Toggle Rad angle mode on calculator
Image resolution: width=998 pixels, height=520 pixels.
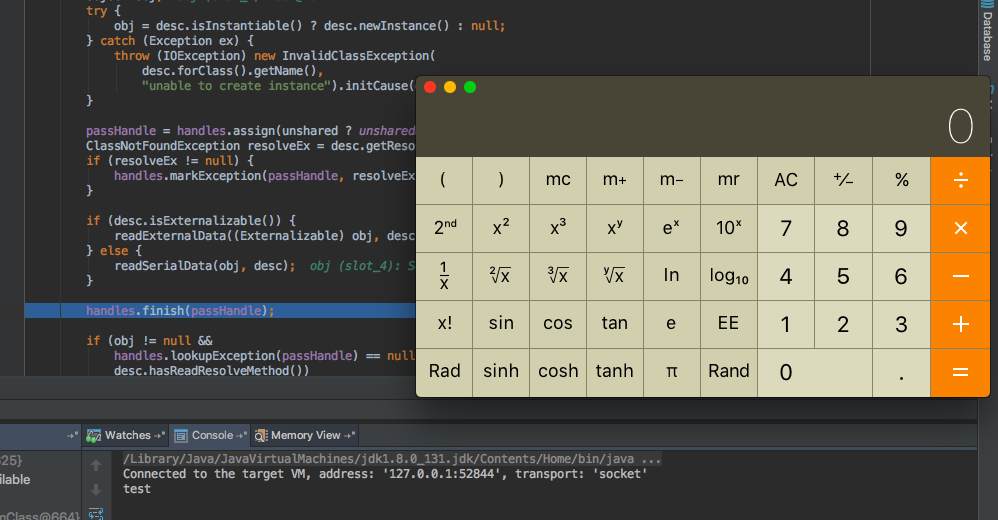pos(444,372)
